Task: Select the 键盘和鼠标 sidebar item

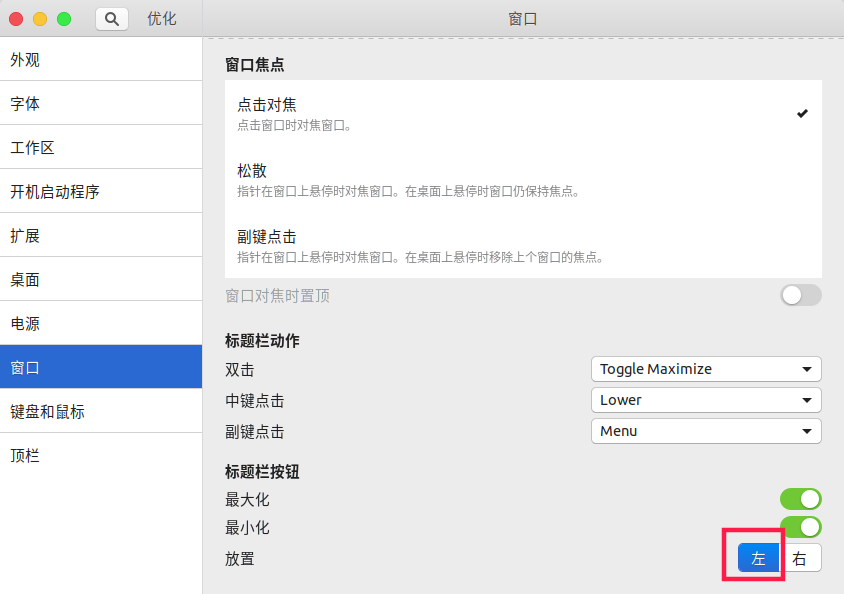Action: [100, 411]
